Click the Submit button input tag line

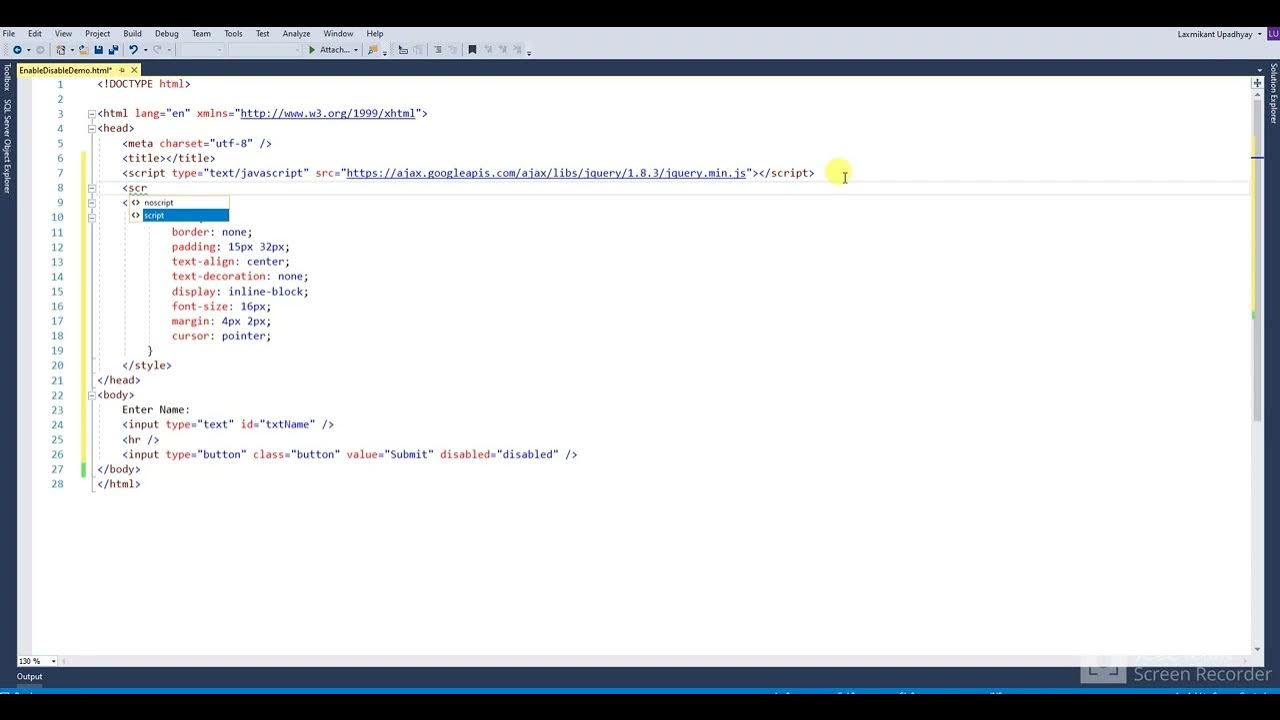[350, 455]
